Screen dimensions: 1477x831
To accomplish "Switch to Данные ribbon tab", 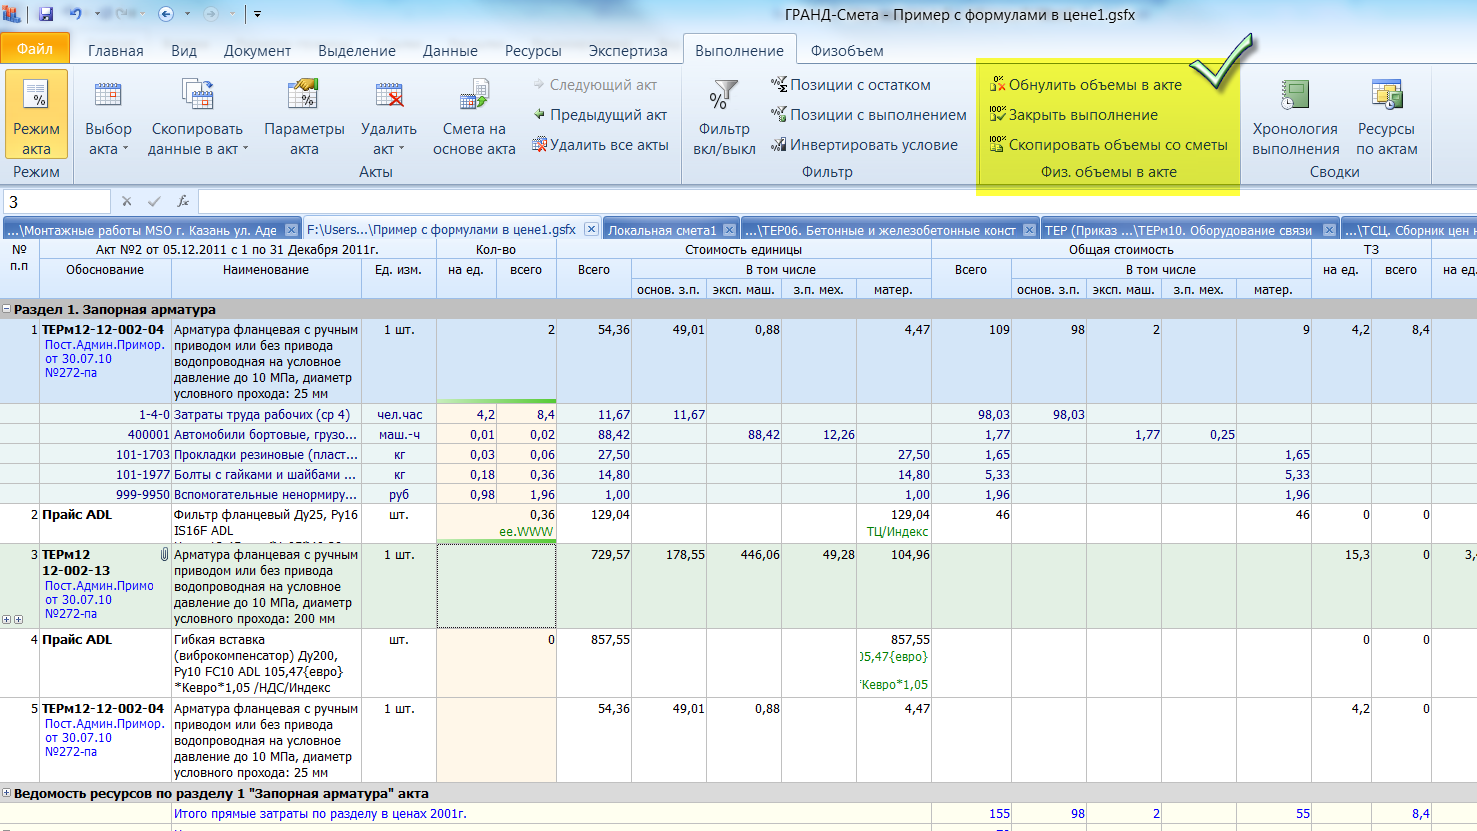I will (450, 50).
